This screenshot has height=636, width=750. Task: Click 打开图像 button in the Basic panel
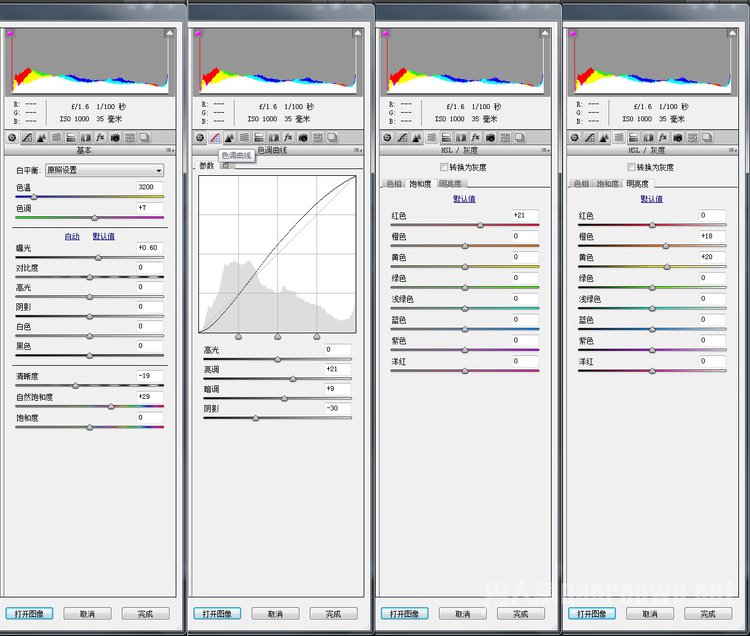point(29,614)
